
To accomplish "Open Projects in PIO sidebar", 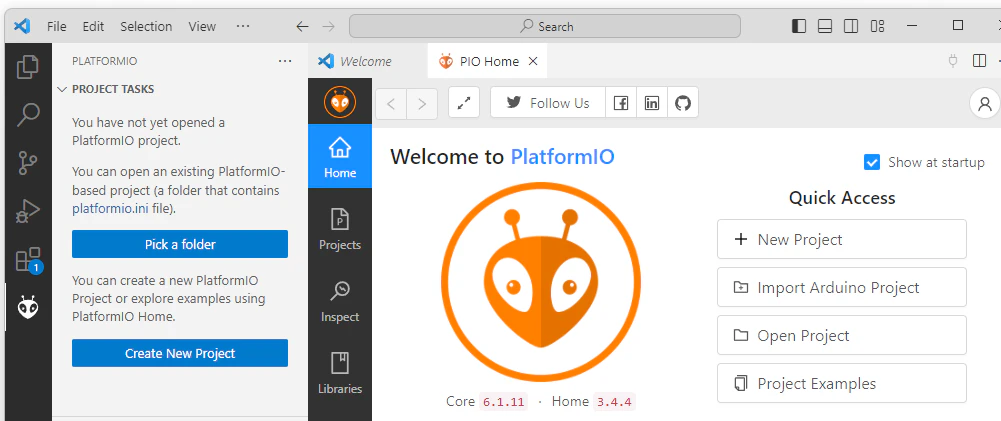I will [x=340, y=229].
